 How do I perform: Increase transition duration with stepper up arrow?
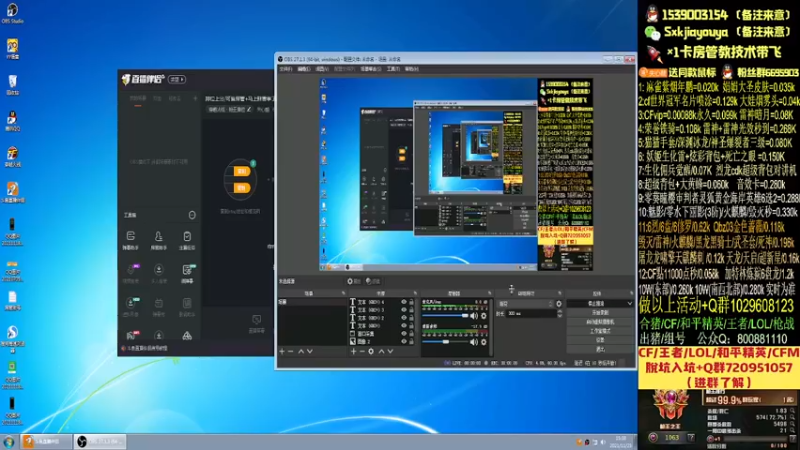[x=559, y=312]
